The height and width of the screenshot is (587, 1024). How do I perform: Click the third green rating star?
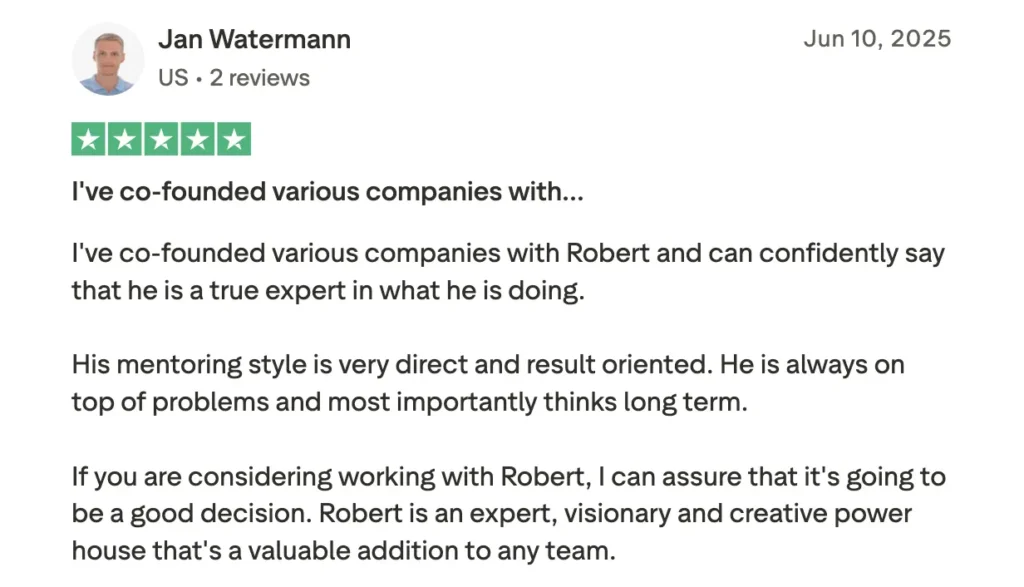(x=161, y=140)
